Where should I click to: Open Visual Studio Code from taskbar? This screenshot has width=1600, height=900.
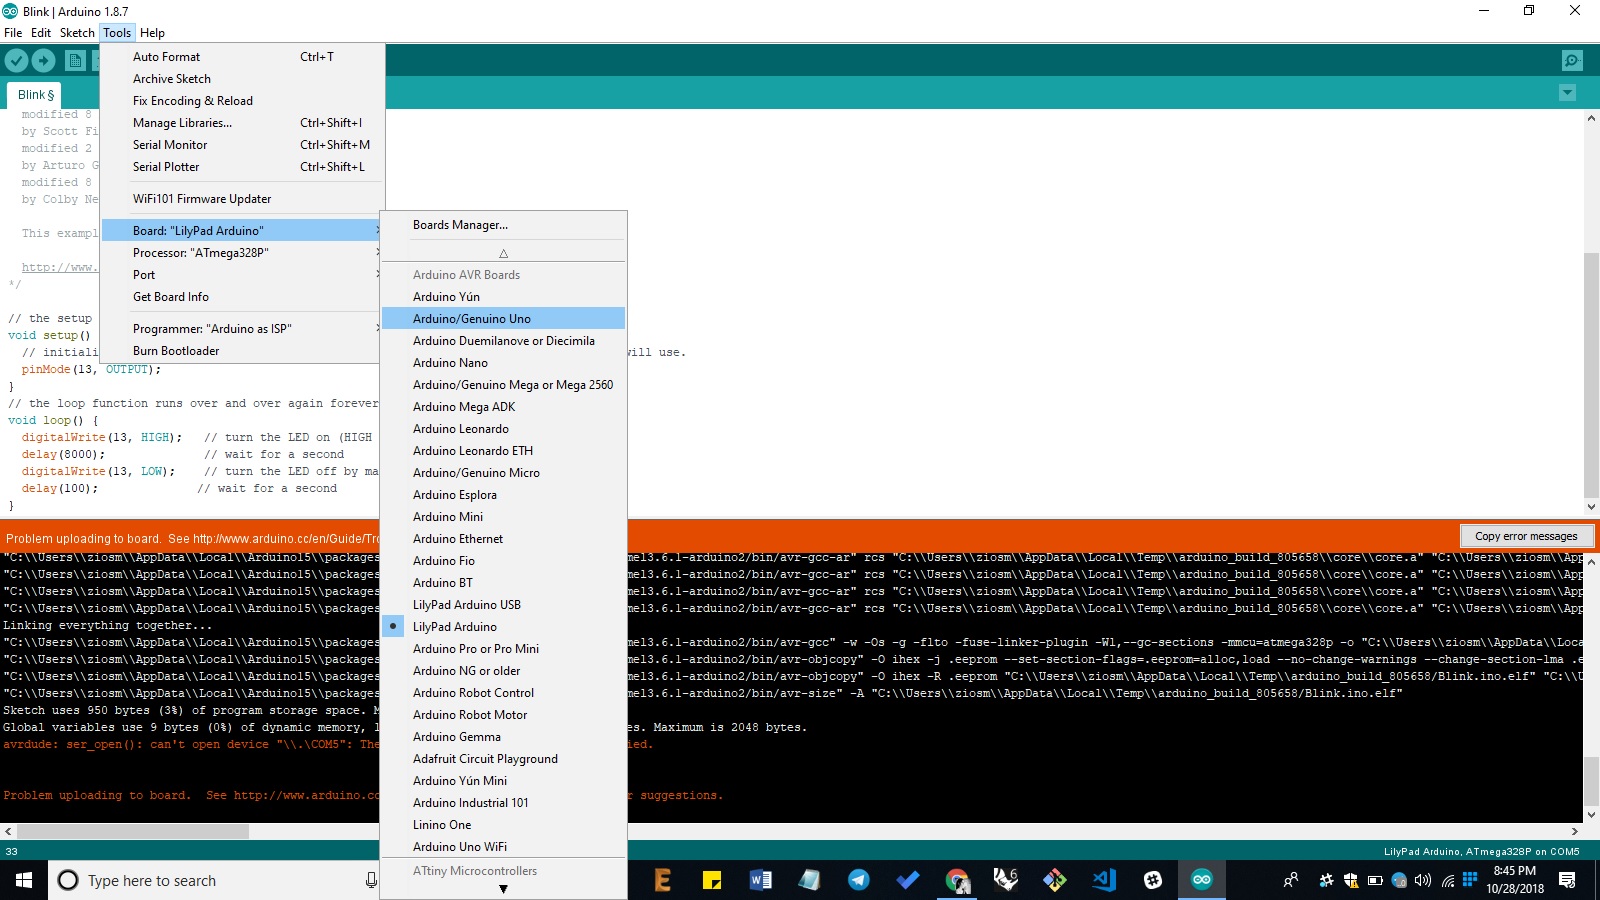(1104, 880)
